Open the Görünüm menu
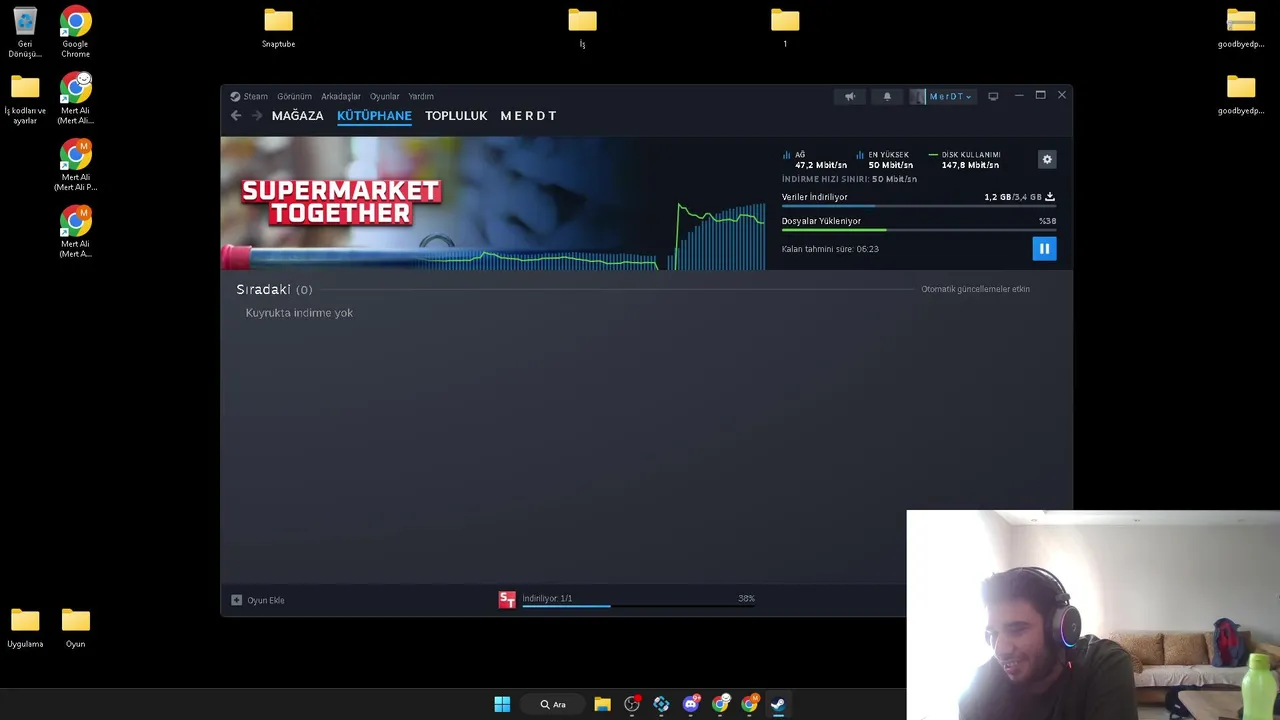Image resolution: width=1280 pixels, height=720 pixels. point(294,97)
